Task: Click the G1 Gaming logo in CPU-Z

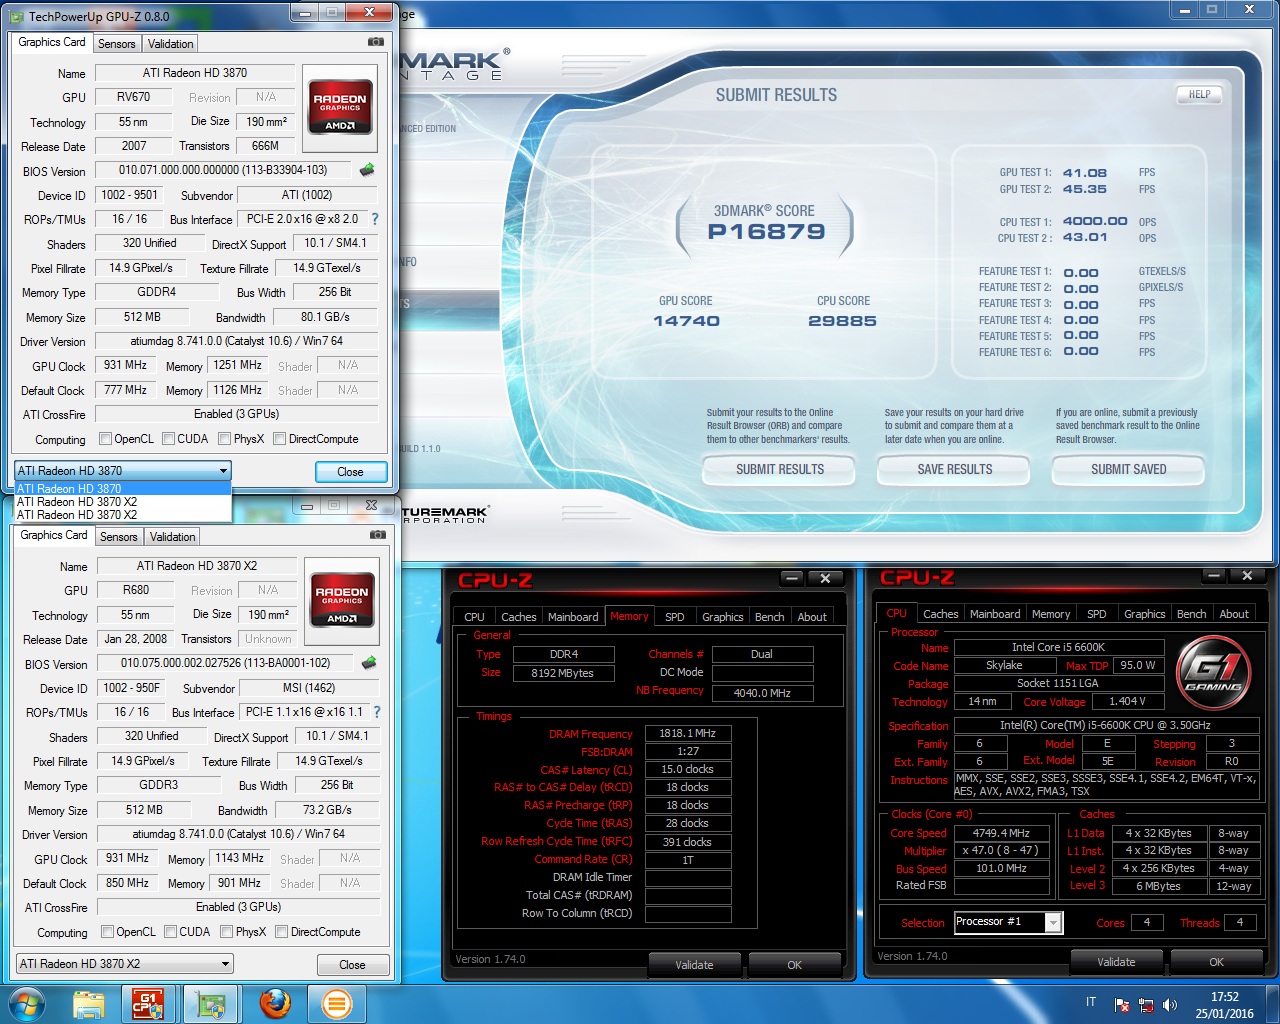Action: [1212, 674]
